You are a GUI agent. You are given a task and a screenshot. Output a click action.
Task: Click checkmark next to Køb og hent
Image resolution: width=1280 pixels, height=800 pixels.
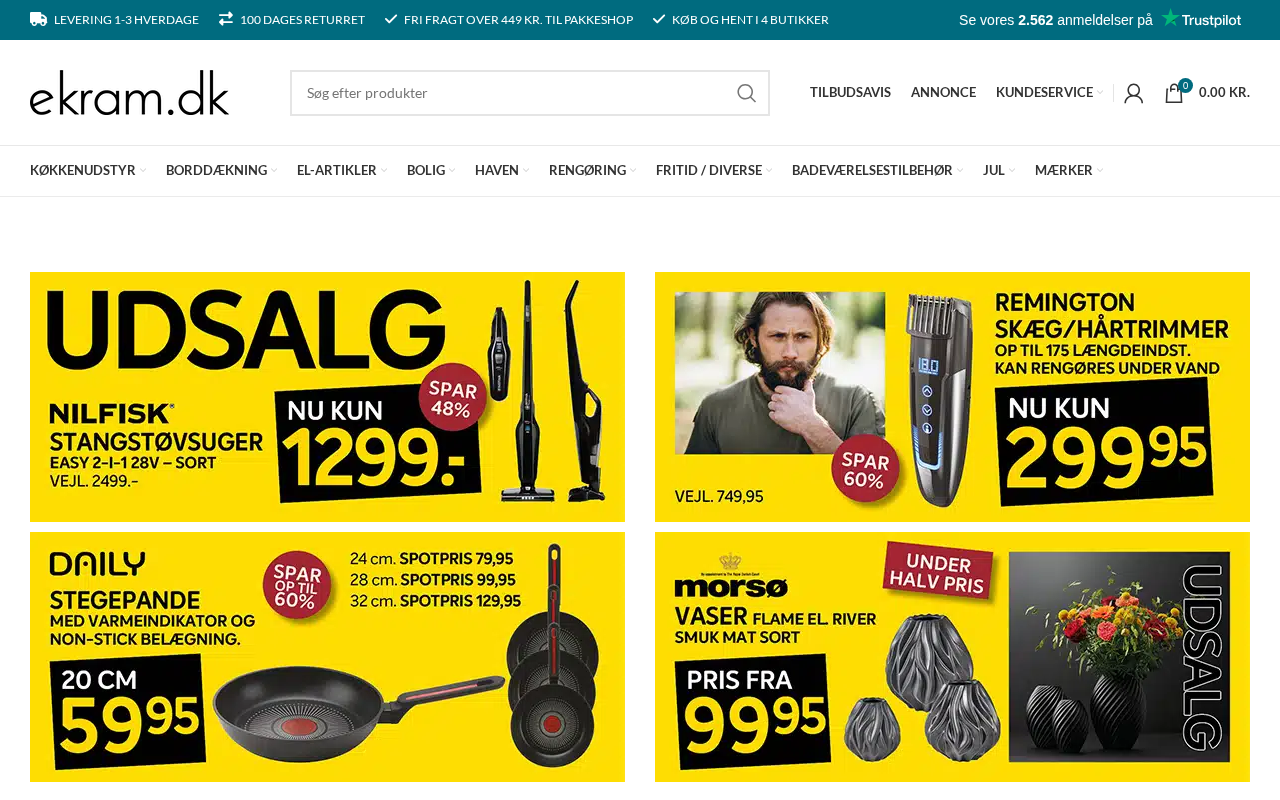[x=659, y=19]
